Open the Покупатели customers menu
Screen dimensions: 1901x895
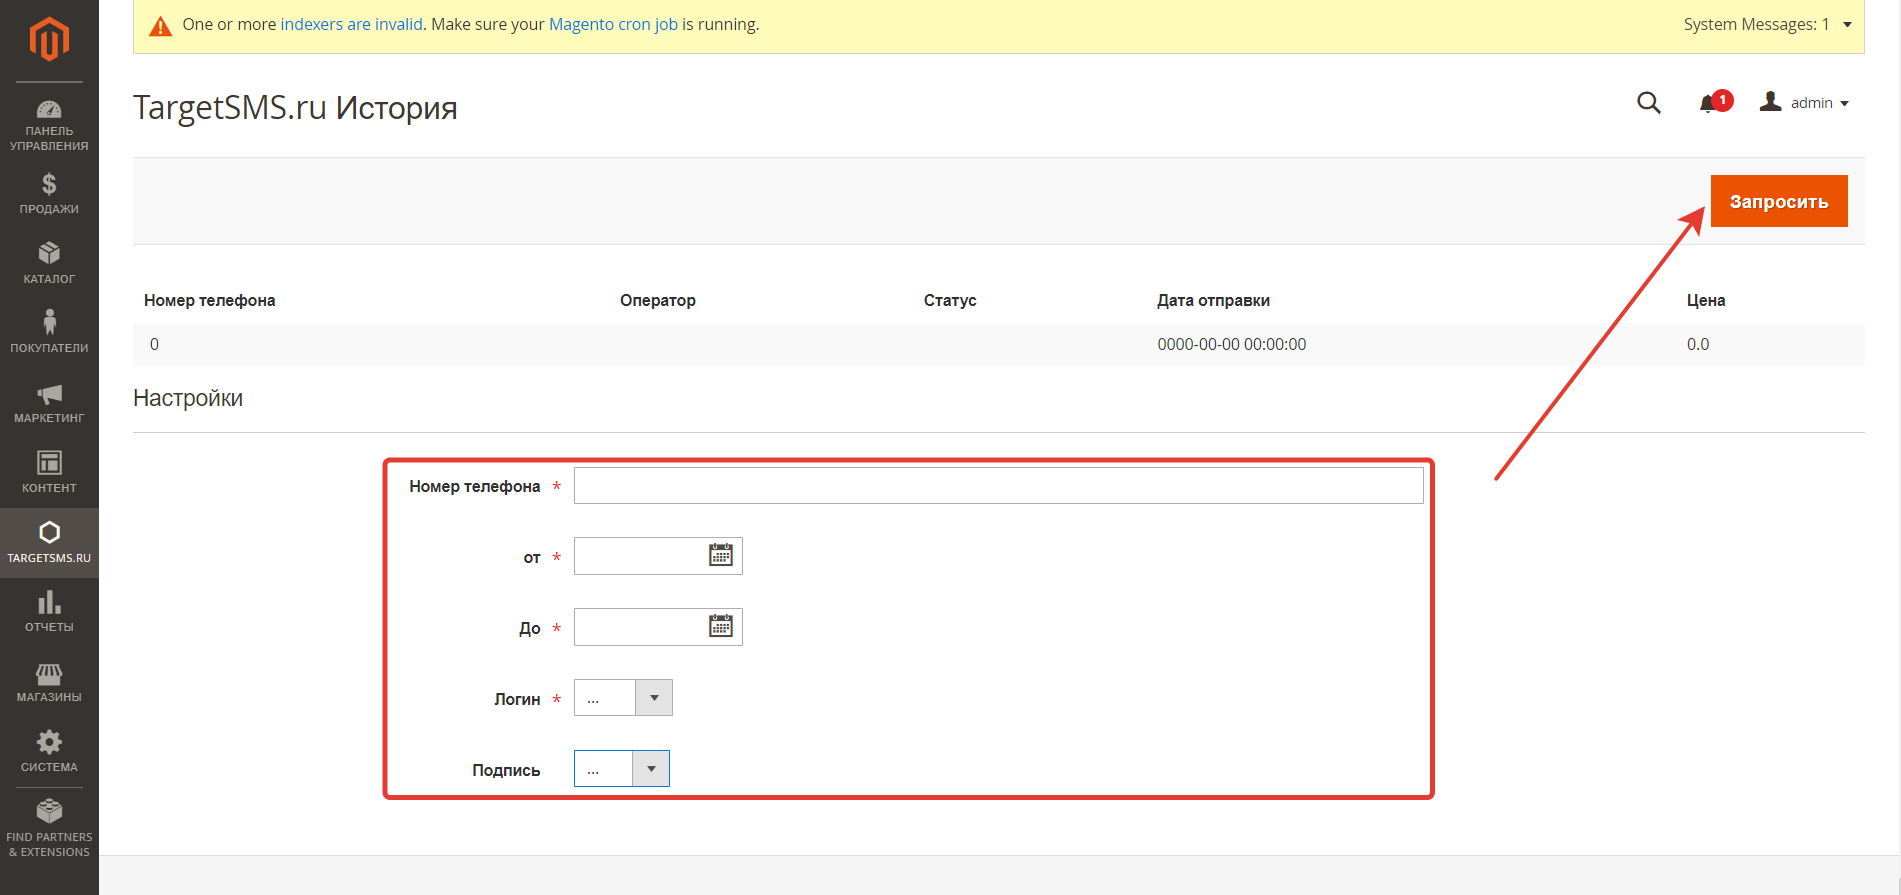click(x=49, y=333)
